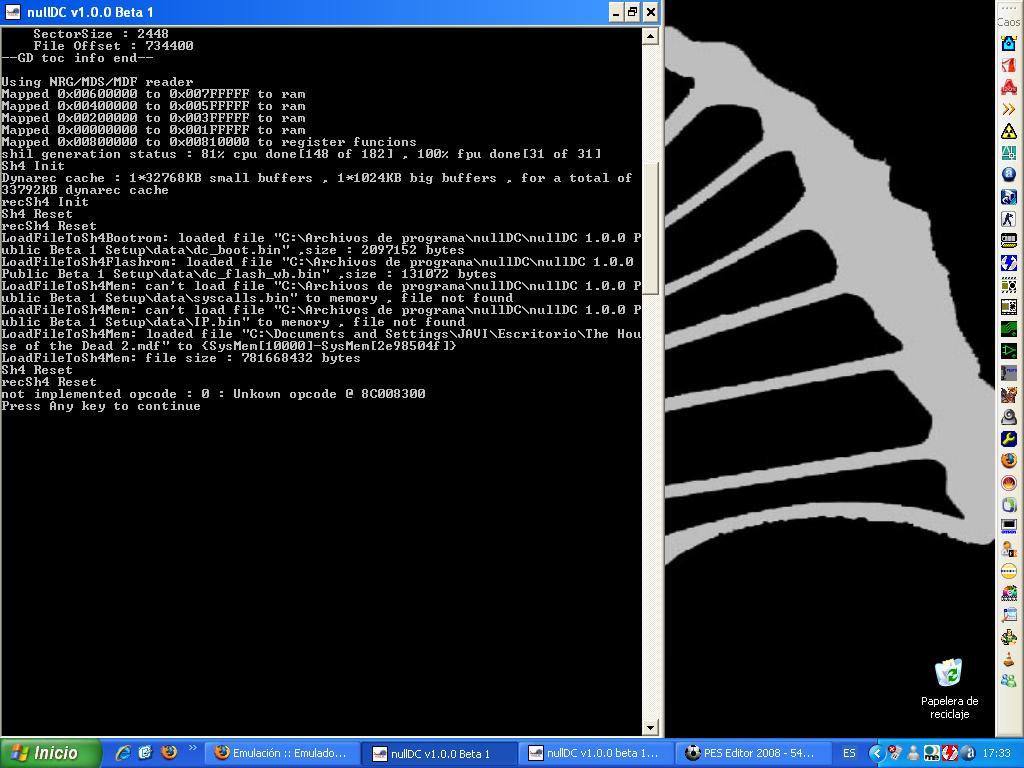The height and width of the screenshot is (768, 1024).
Task: Open the yellow double-chevron icon in Caos toolbar
Action: 1009,109
